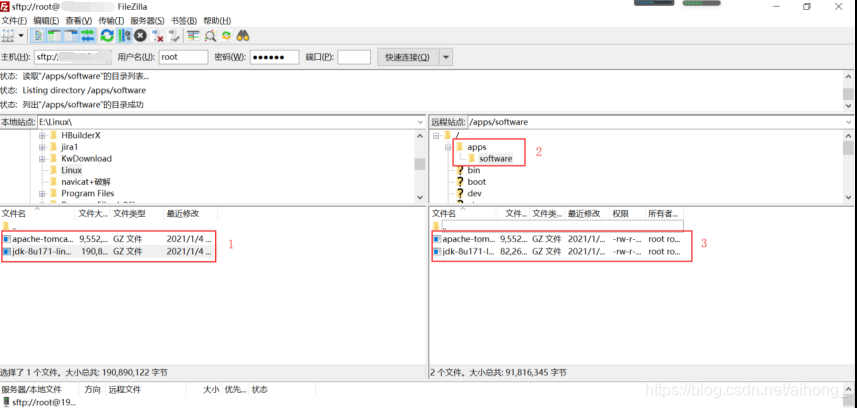Open the directory listing filters icon
This screenshot has width=857, height=408.
tap(193, 36)
